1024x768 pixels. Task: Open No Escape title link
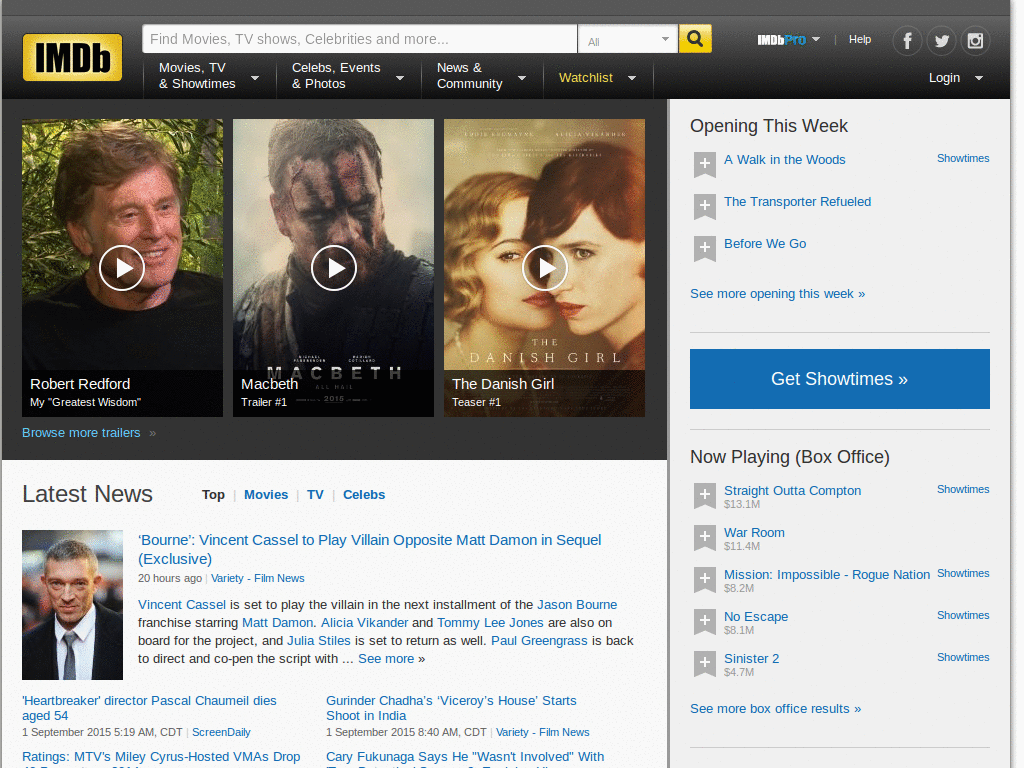tap(756, 616)
